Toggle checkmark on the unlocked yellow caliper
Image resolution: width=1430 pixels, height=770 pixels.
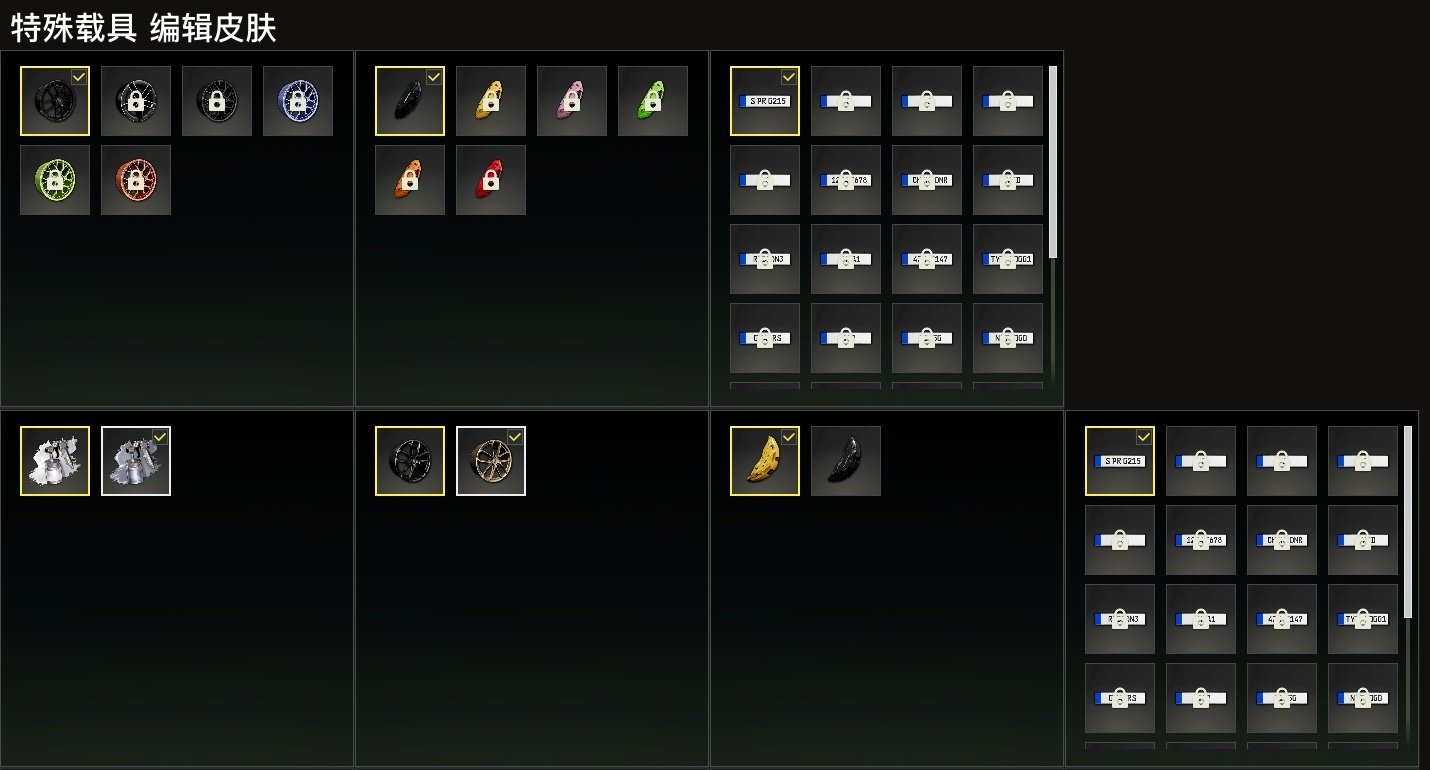[x=790, y=436]
